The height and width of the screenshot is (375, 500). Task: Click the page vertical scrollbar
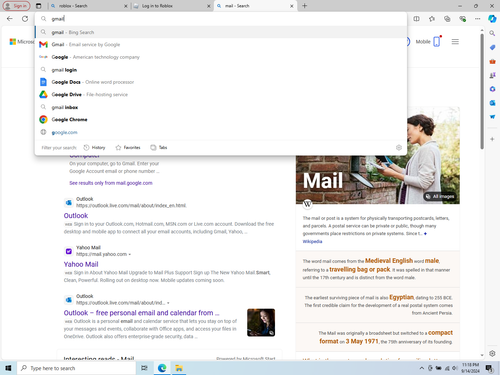point(482,91)
